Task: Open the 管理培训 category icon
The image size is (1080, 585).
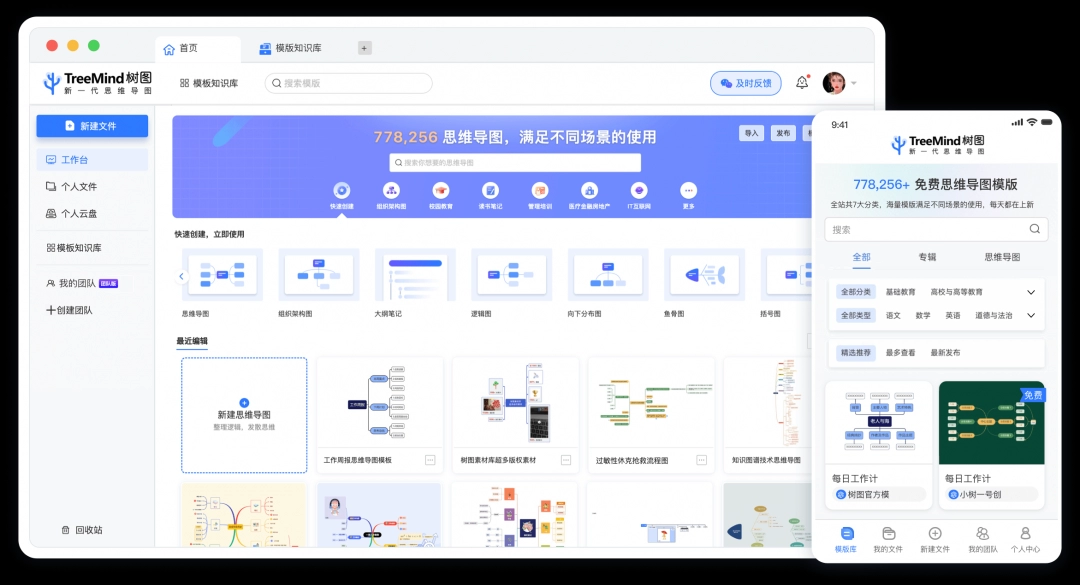Action: tap(539, 190)
